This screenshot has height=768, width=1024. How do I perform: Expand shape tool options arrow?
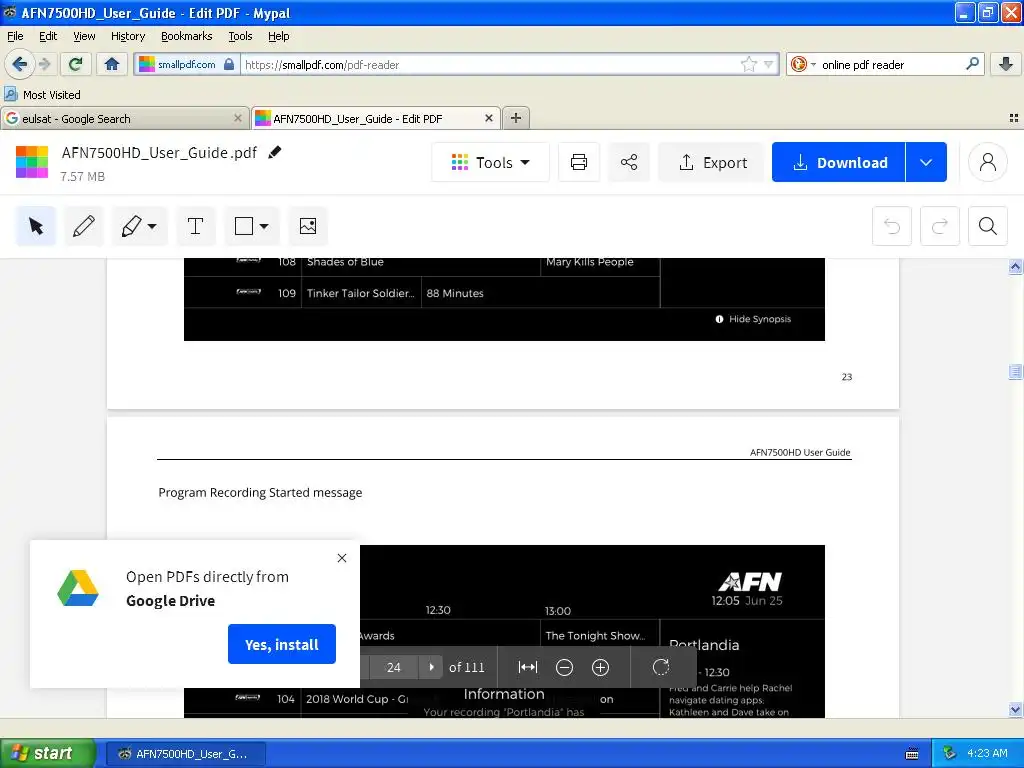click(264, 227)
